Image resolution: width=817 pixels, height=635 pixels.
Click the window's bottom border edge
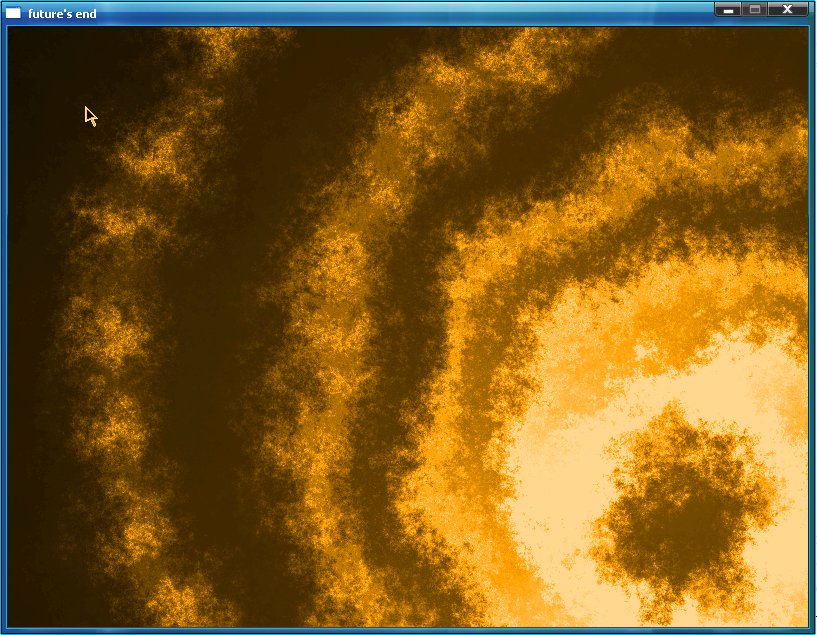400,630
